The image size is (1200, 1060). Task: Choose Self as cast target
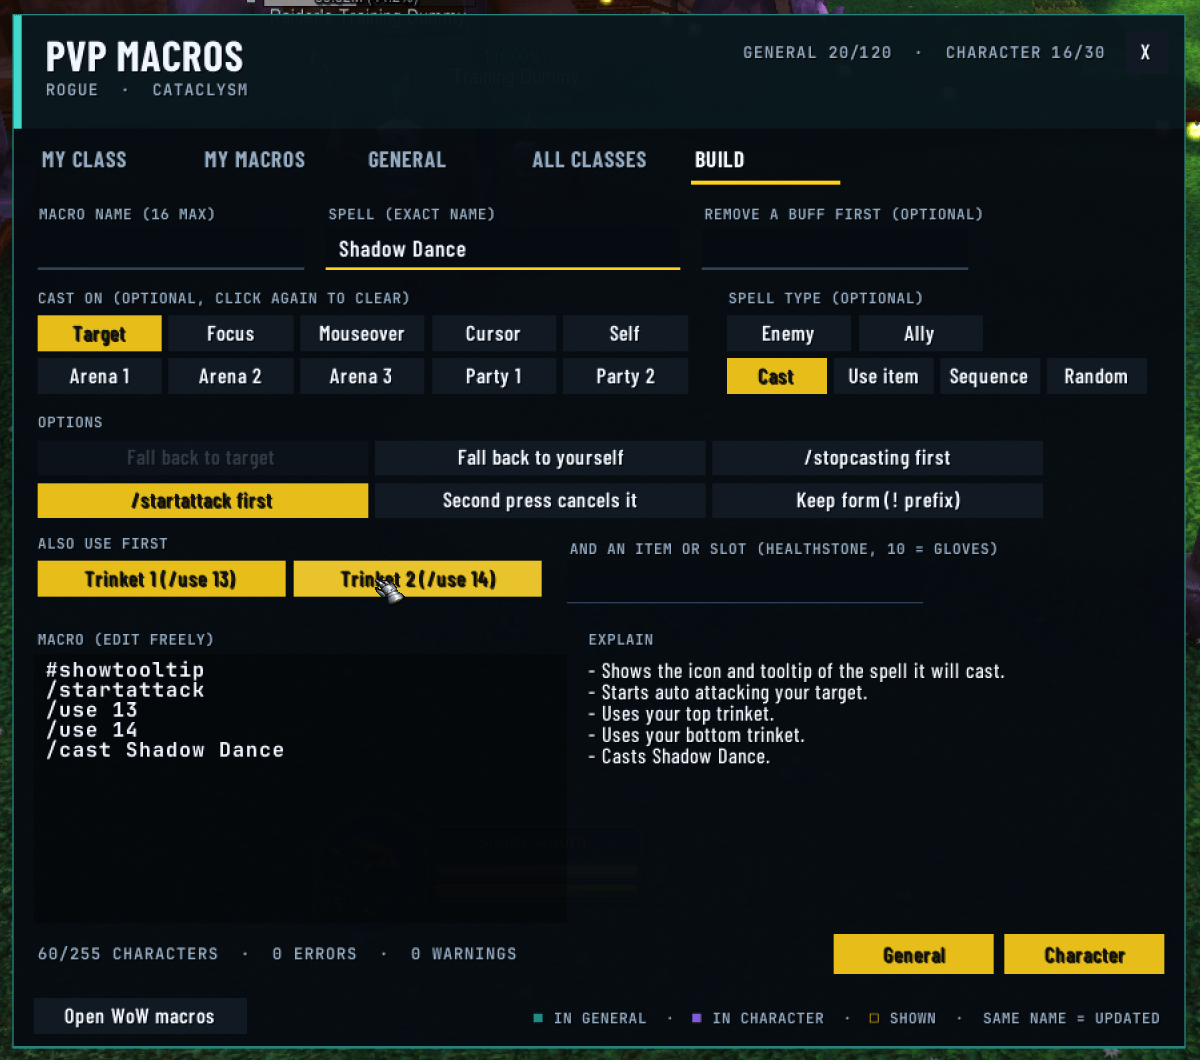coord(625,334)
